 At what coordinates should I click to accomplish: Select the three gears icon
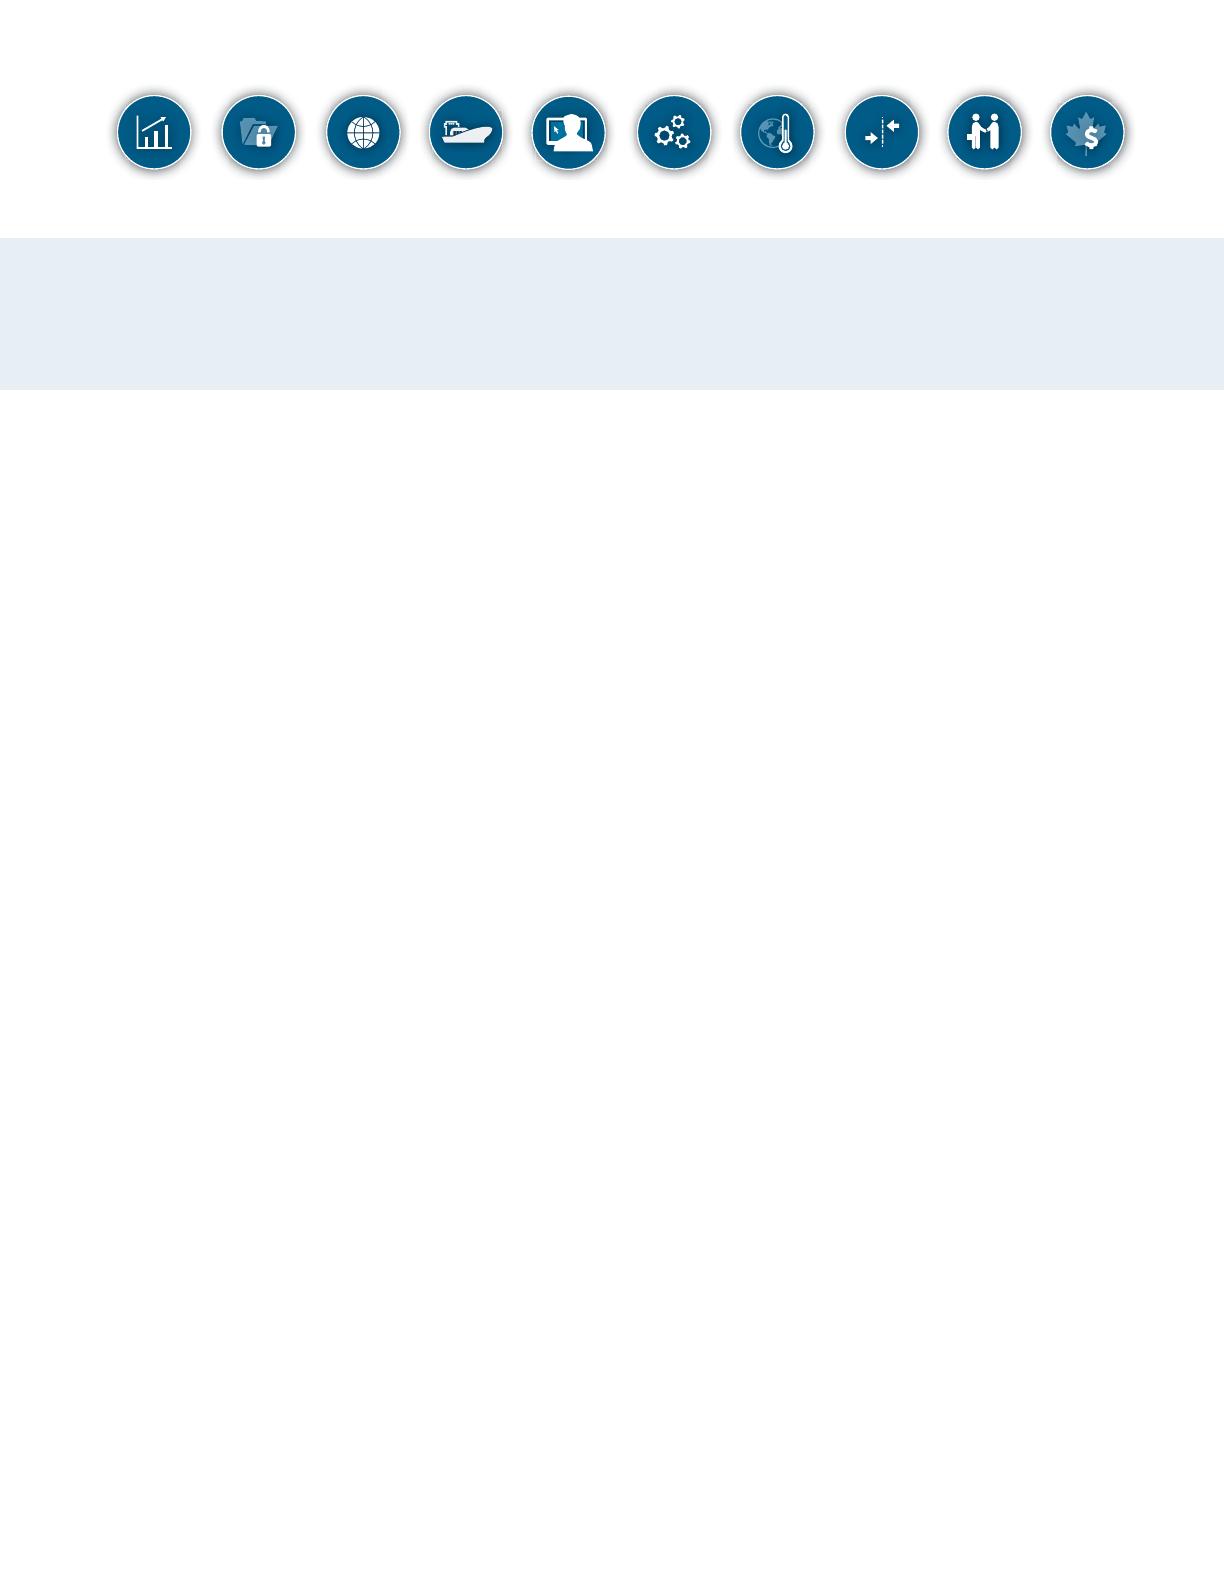674,132
